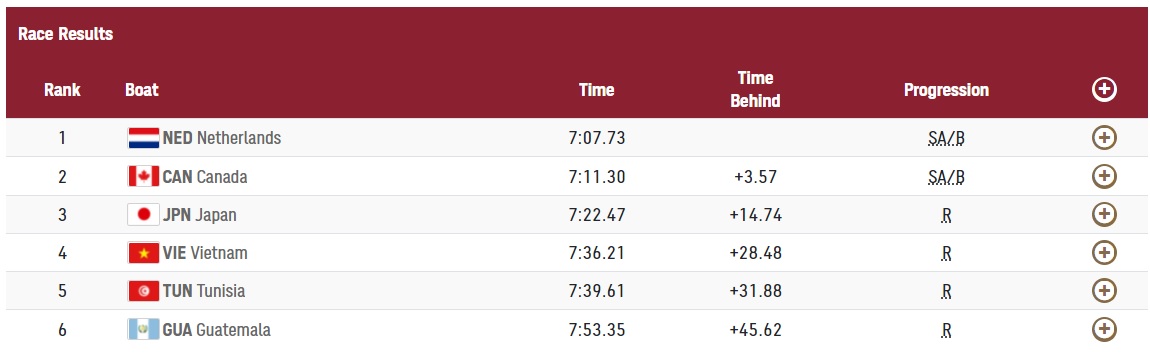The height and width of the screenshot is (360, 1150).
Task: Expand Netherlands row details
Action: point(1104,138)
